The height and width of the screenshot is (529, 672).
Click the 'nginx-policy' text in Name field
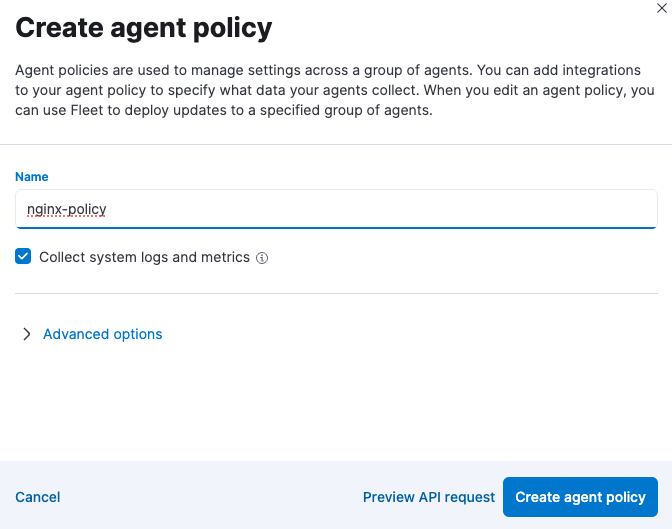(x=67, y=209)
